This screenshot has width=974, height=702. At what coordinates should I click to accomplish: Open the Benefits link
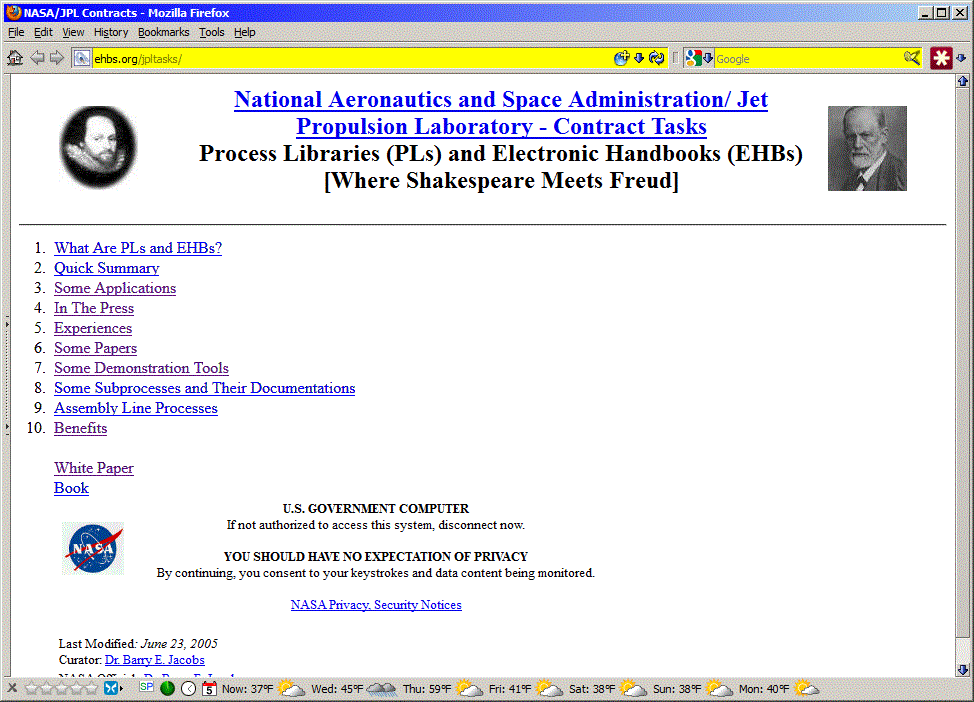click(x=80, y=428)
